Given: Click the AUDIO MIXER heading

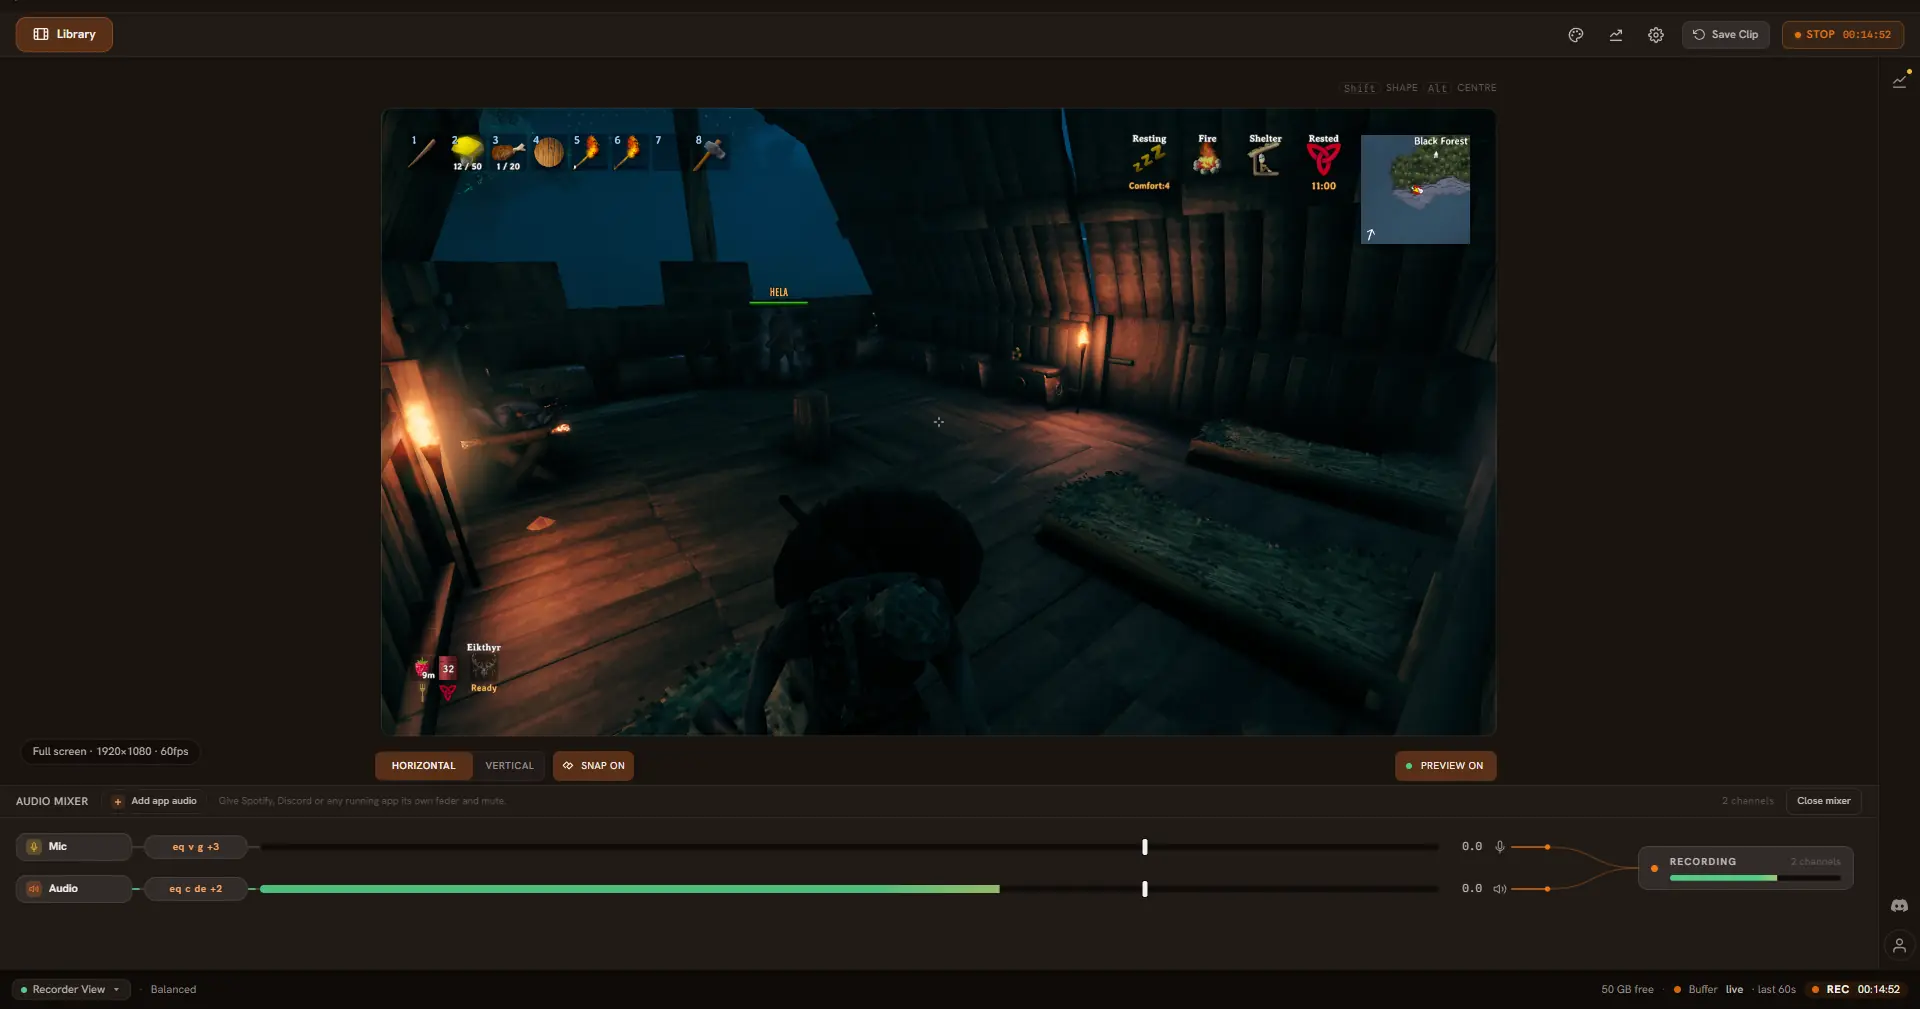Looking at the screenshot, I should click(52, 802).
